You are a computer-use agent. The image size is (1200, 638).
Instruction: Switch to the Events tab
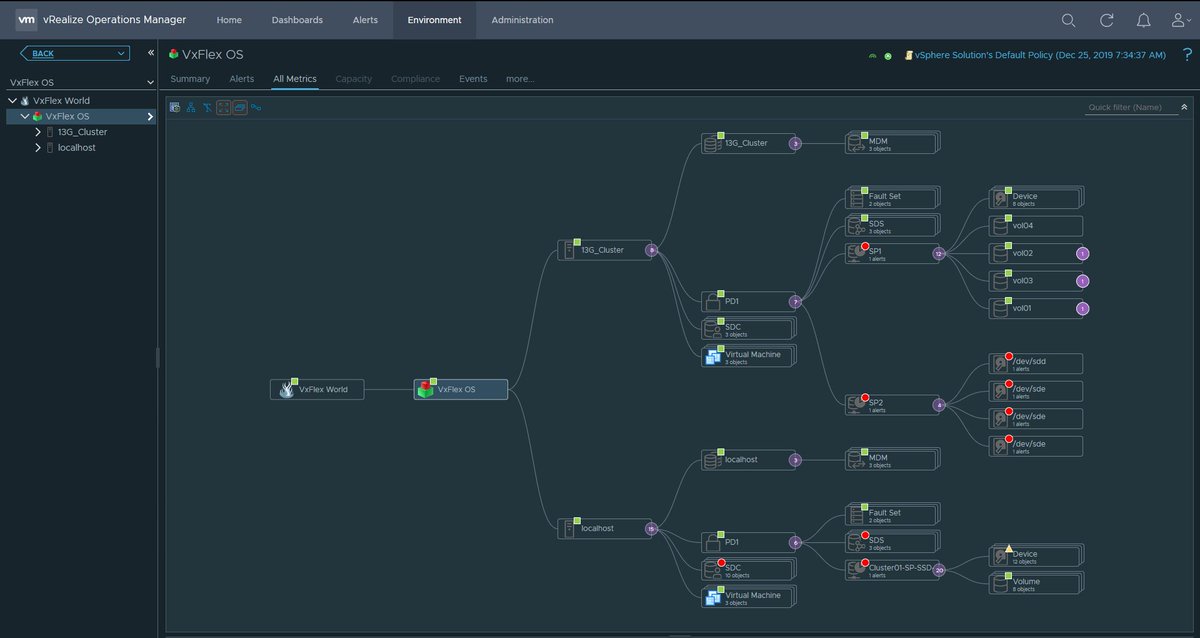point(473,79)
